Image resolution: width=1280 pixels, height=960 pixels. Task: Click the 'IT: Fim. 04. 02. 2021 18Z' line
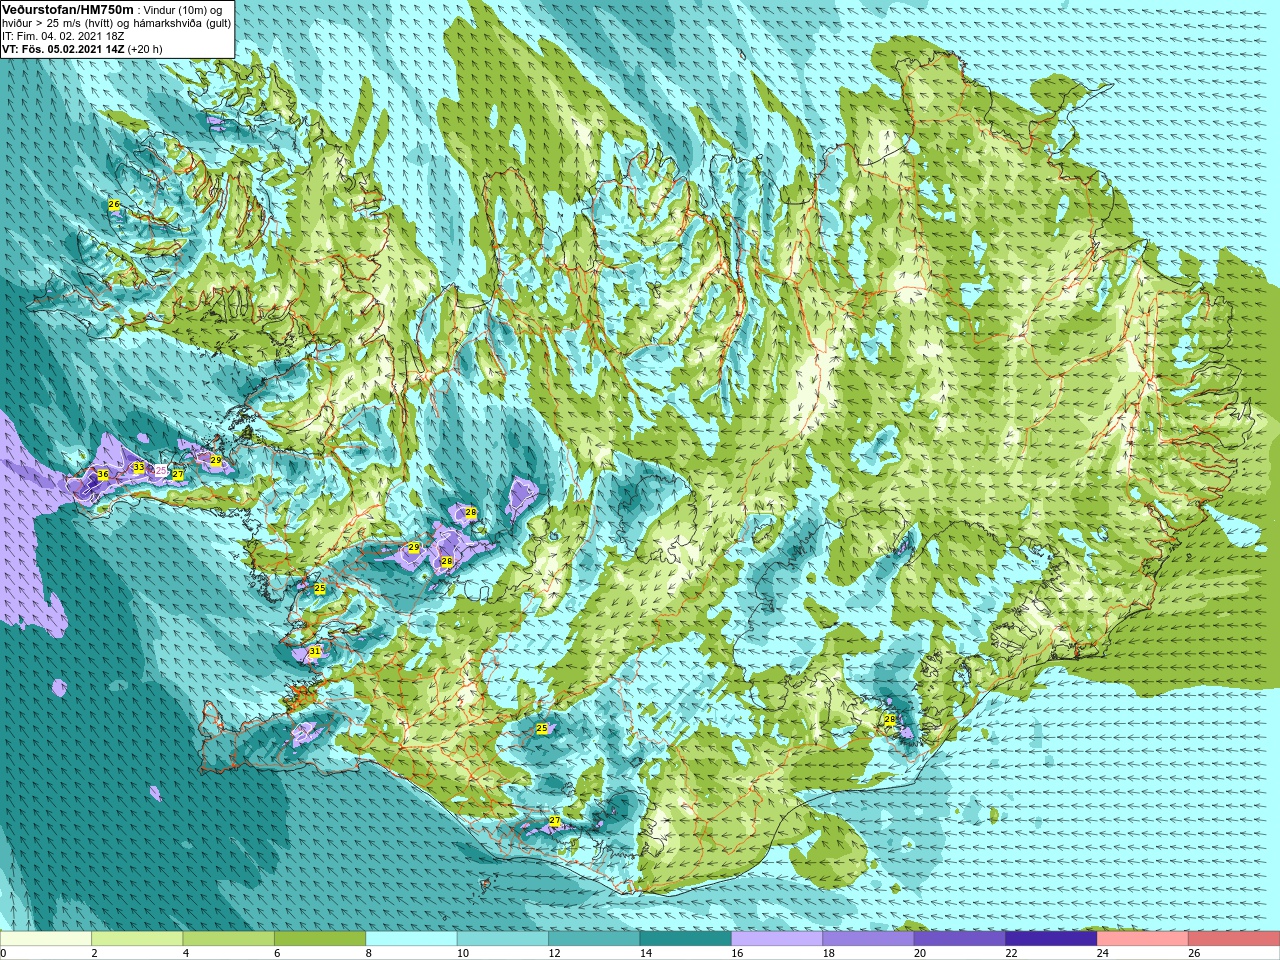tap(63, 36)
